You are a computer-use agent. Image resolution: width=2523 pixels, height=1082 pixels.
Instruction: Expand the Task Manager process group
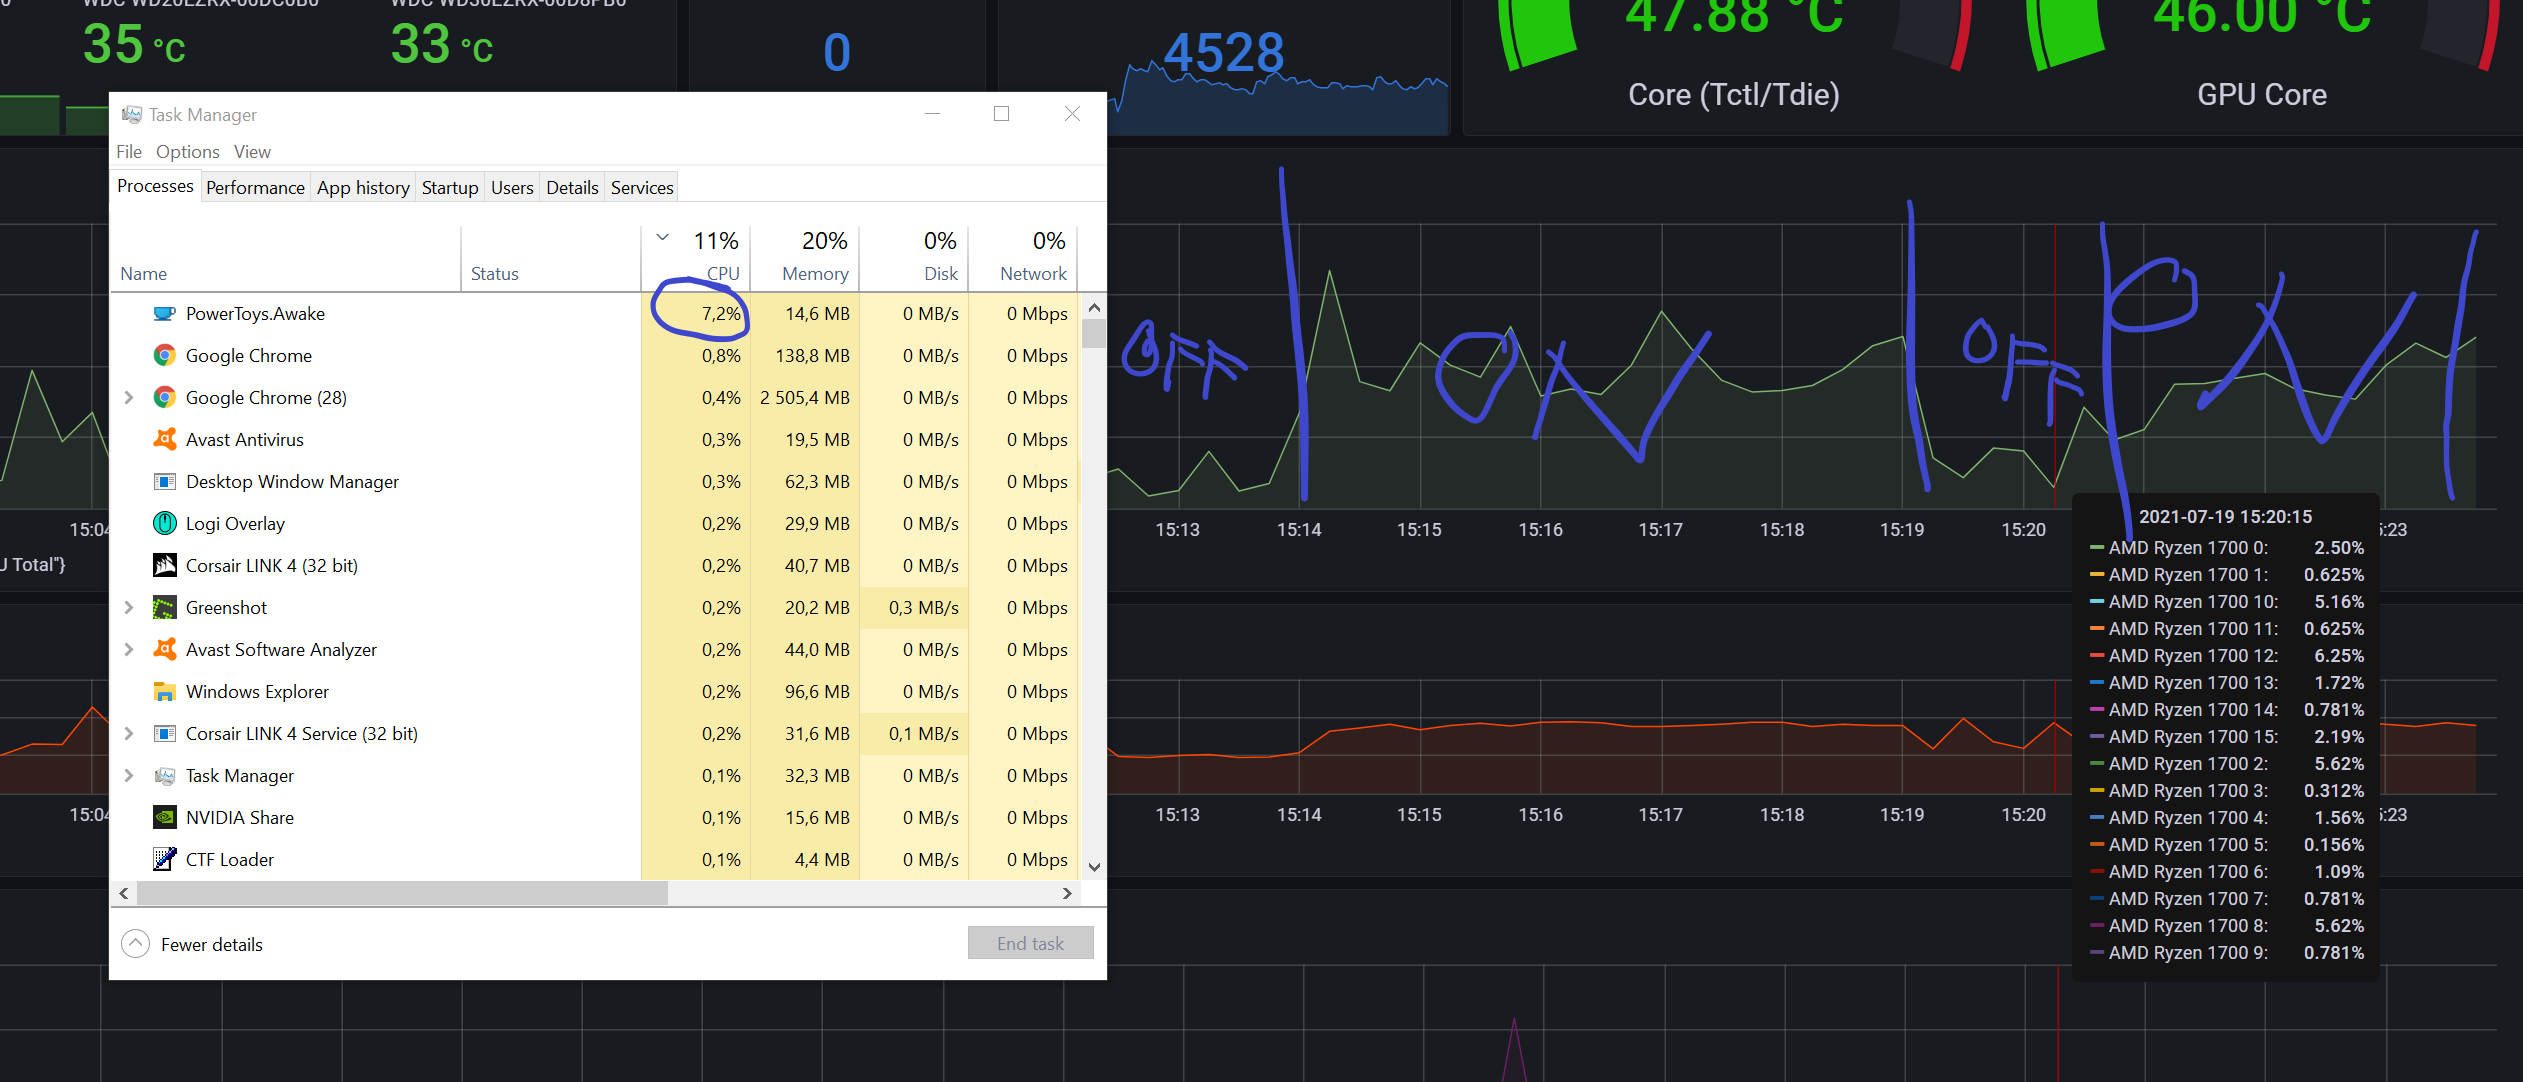(x=129, y=776)
